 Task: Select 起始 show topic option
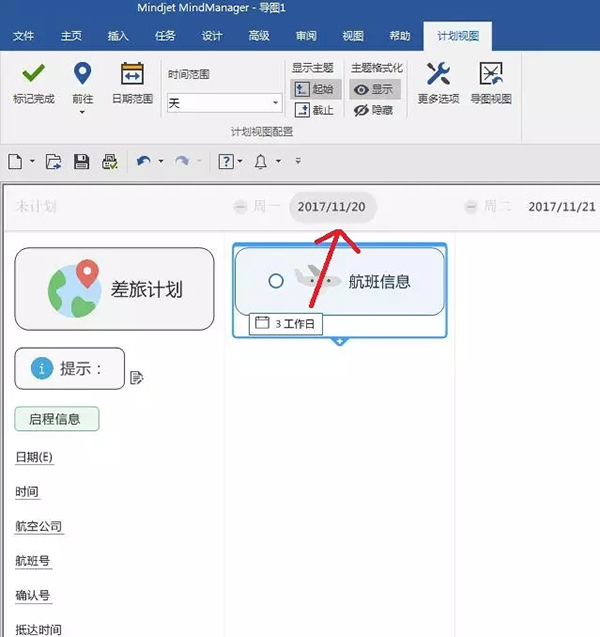(x=315, y=89)
